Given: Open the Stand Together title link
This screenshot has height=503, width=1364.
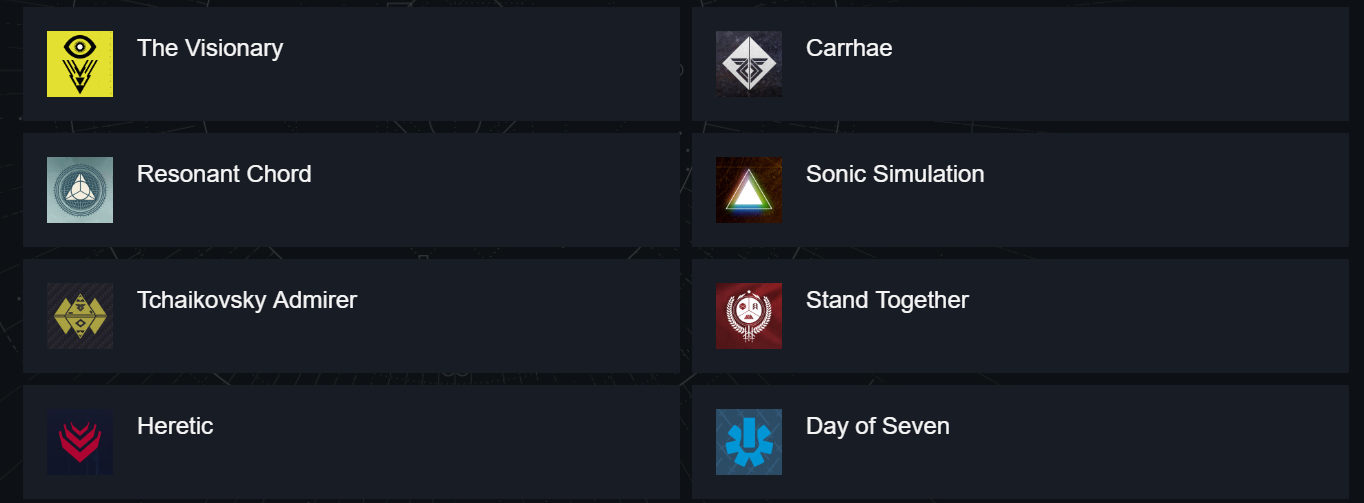Looking at the screenshot, I should [x=887, y=300].
